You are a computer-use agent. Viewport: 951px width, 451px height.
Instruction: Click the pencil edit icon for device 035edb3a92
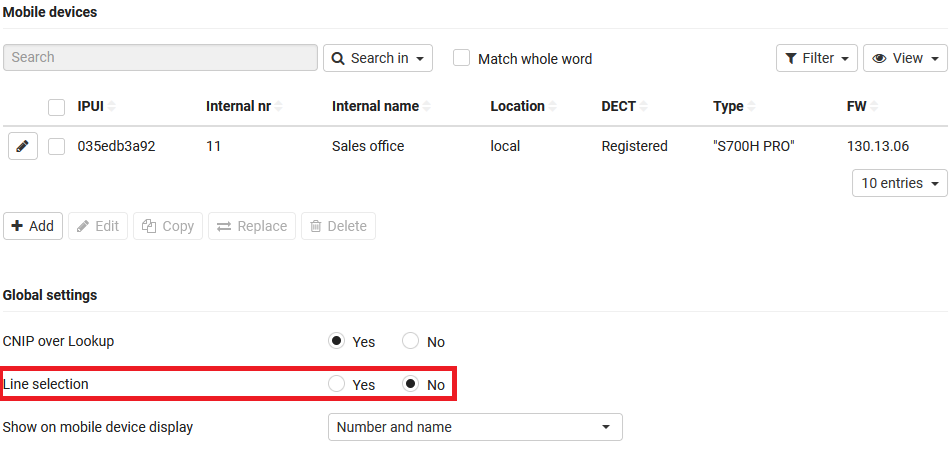(x=22, y=146)
